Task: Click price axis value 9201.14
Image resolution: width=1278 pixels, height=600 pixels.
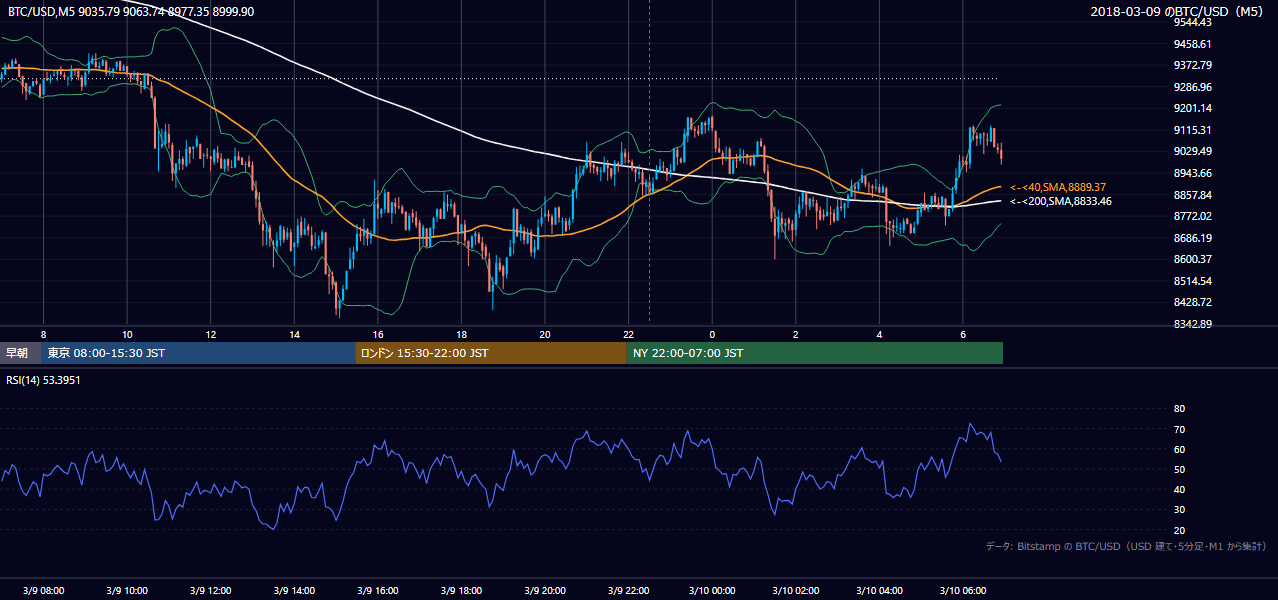Action: click(x=1192, y=108)
